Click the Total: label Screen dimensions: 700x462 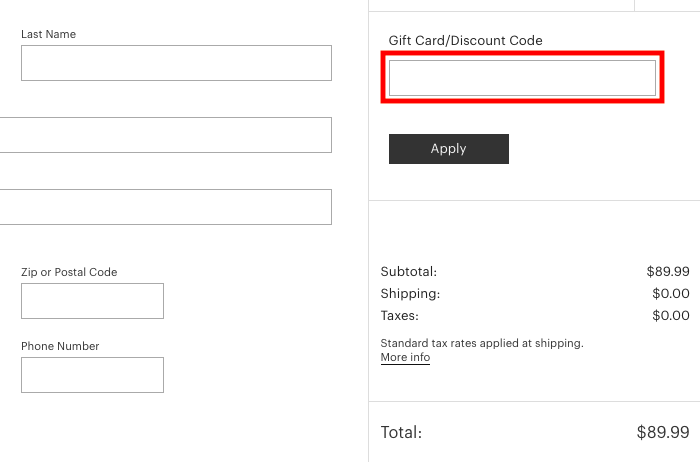(401, 432)
